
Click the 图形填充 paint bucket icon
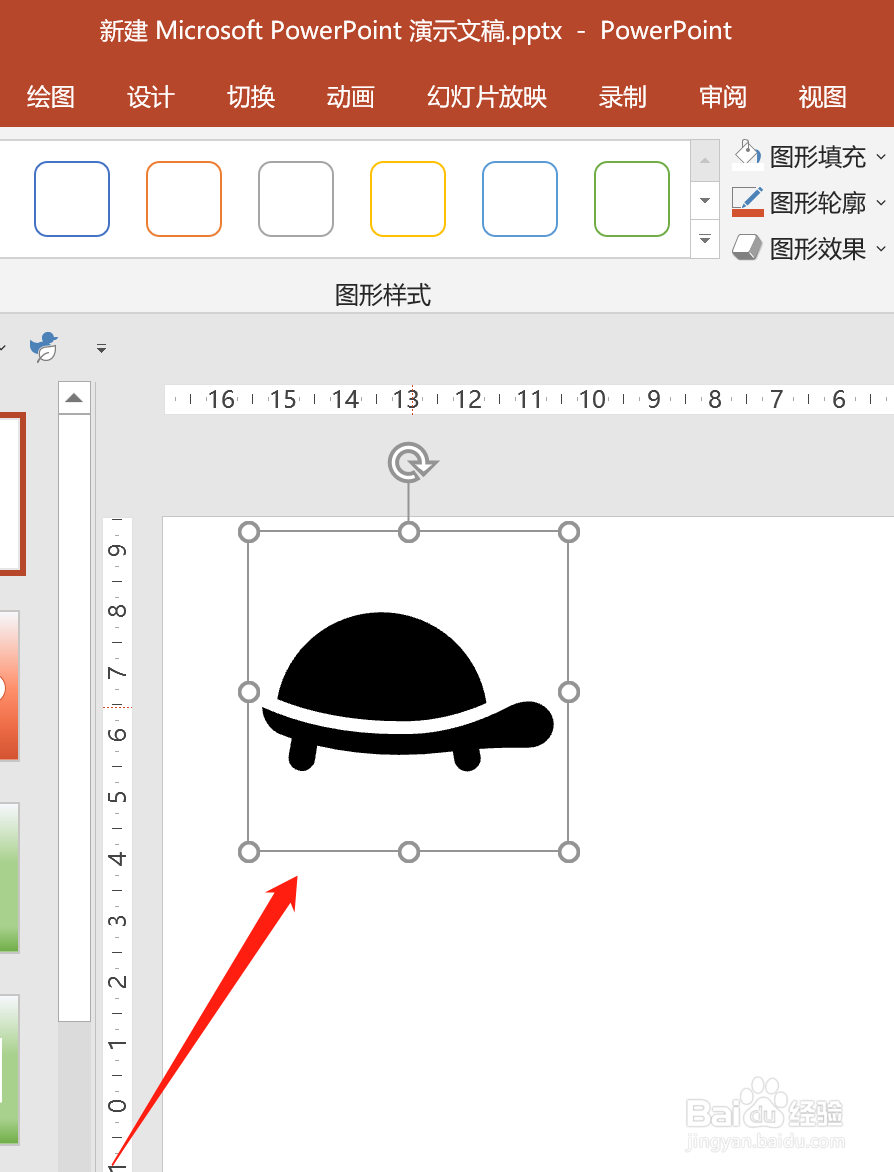click(747, 155)
